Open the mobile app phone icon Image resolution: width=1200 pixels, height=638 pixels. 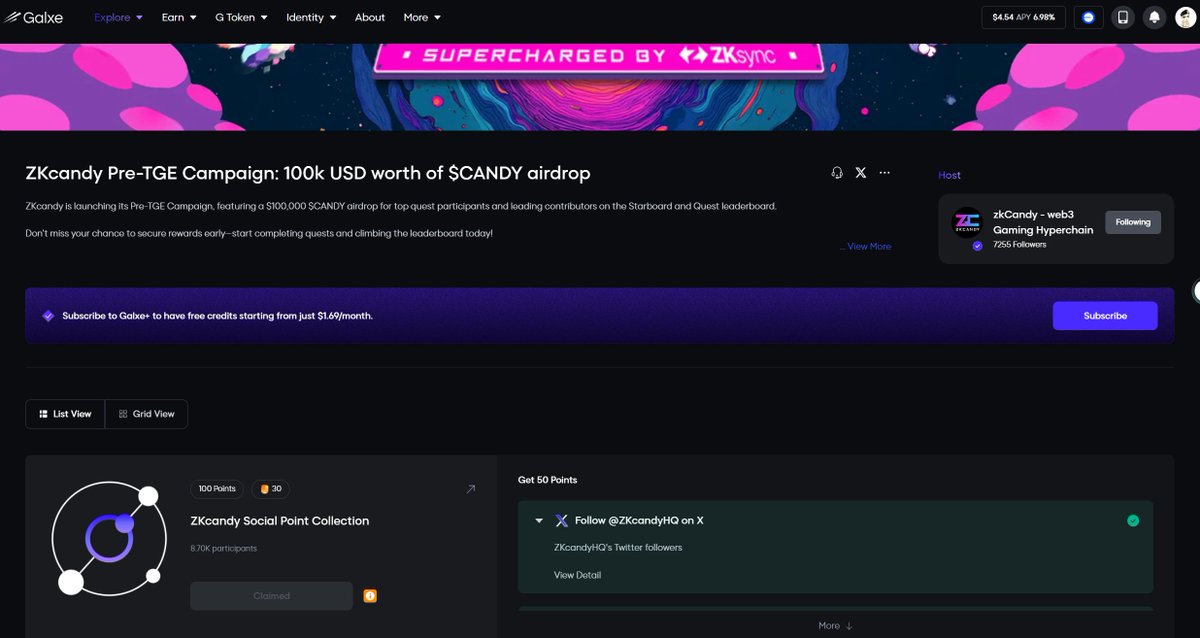1123,17
